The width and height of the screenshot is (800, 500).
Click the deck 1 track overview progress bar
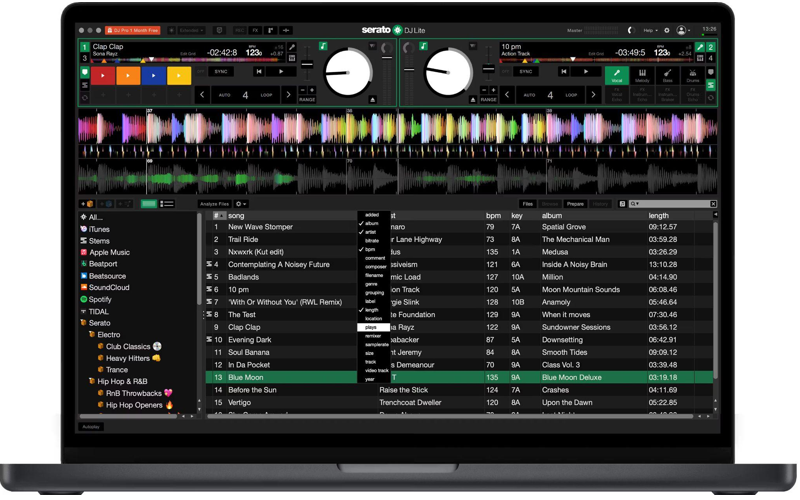coord(188,61)
